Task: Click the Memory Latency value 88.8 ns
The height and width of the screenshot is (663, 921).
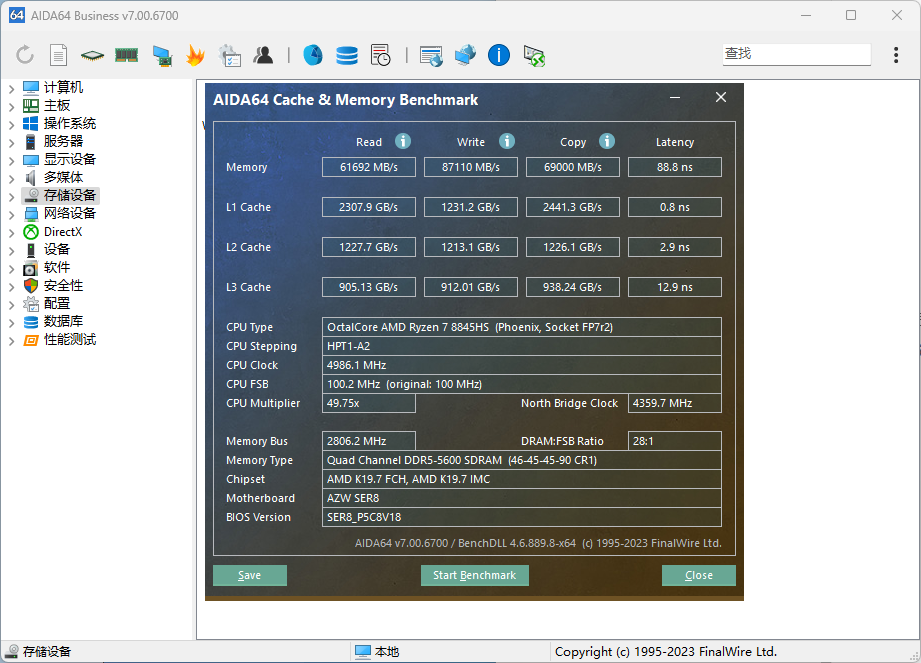Action: pos(674,167)
